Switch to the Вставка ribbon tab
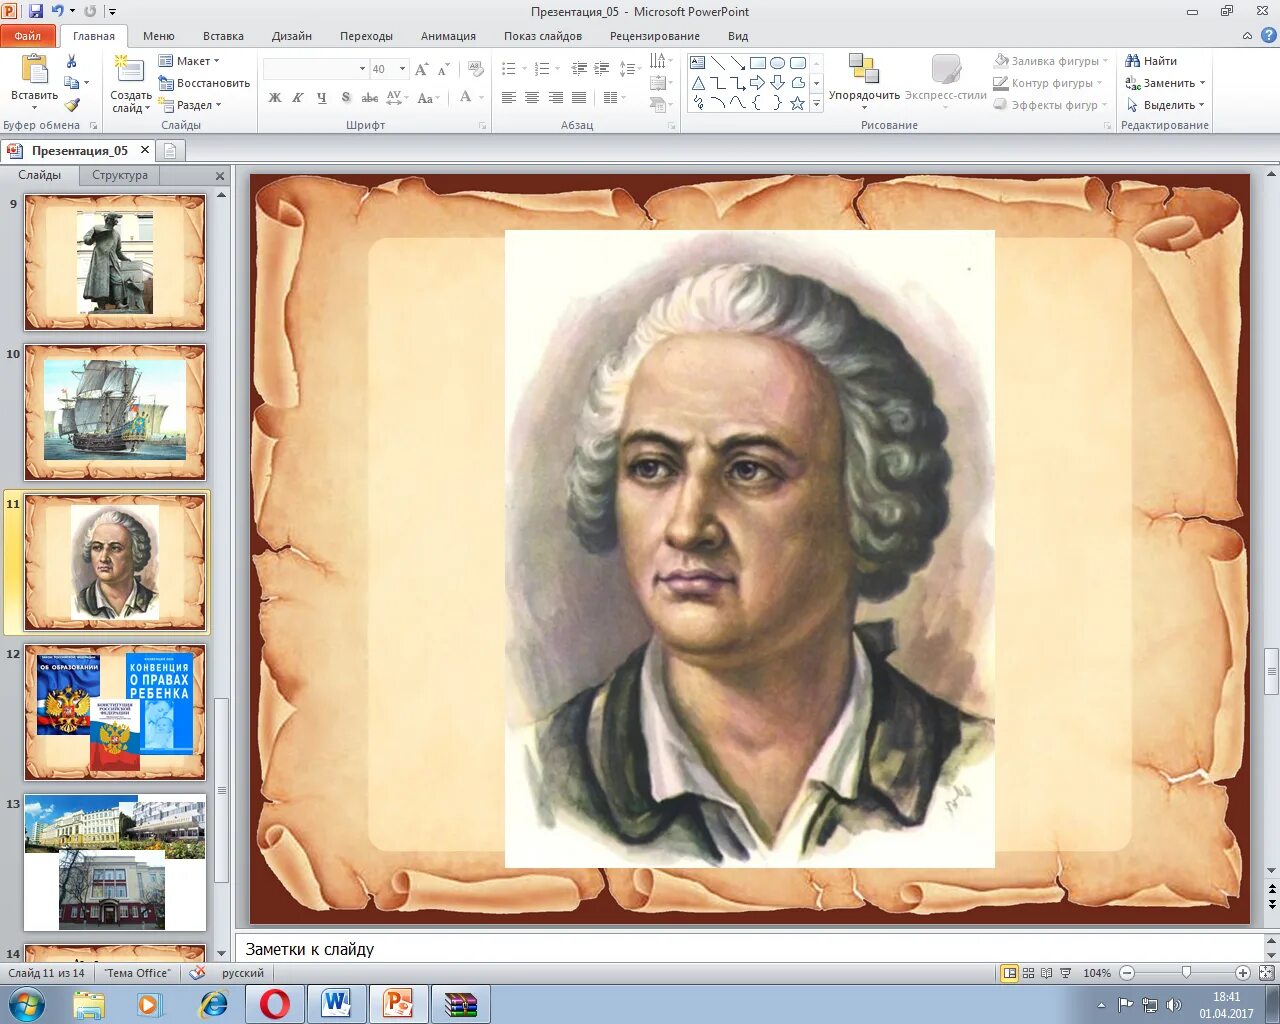The width and height of the screenshot is (1280, 1024). 223,36
